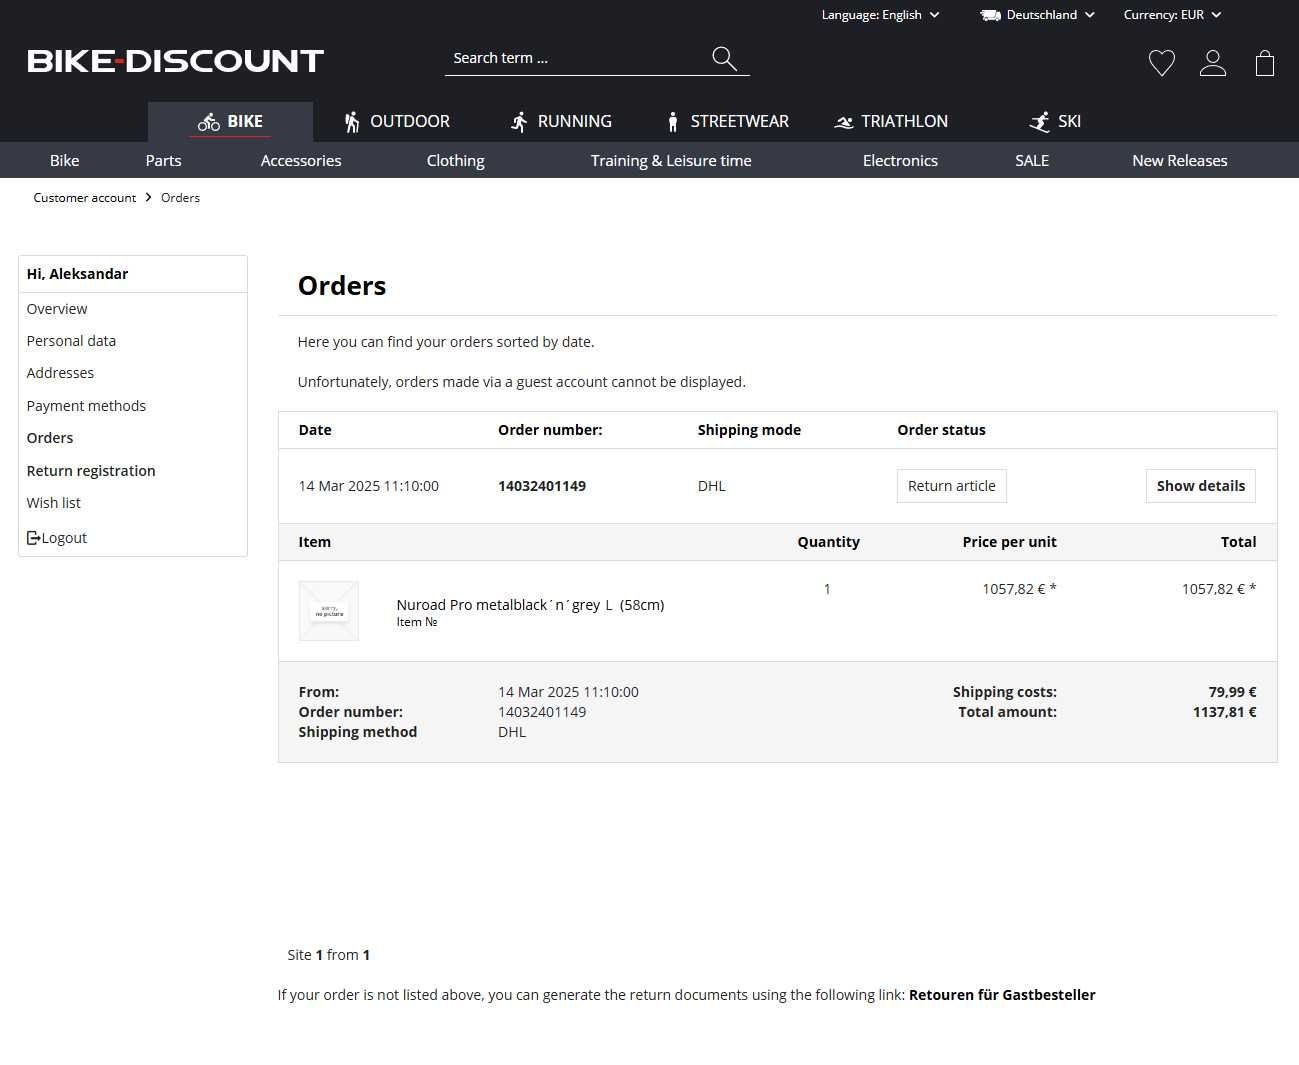
Task: Click the search magnifier icon
Action: (724, 59)
